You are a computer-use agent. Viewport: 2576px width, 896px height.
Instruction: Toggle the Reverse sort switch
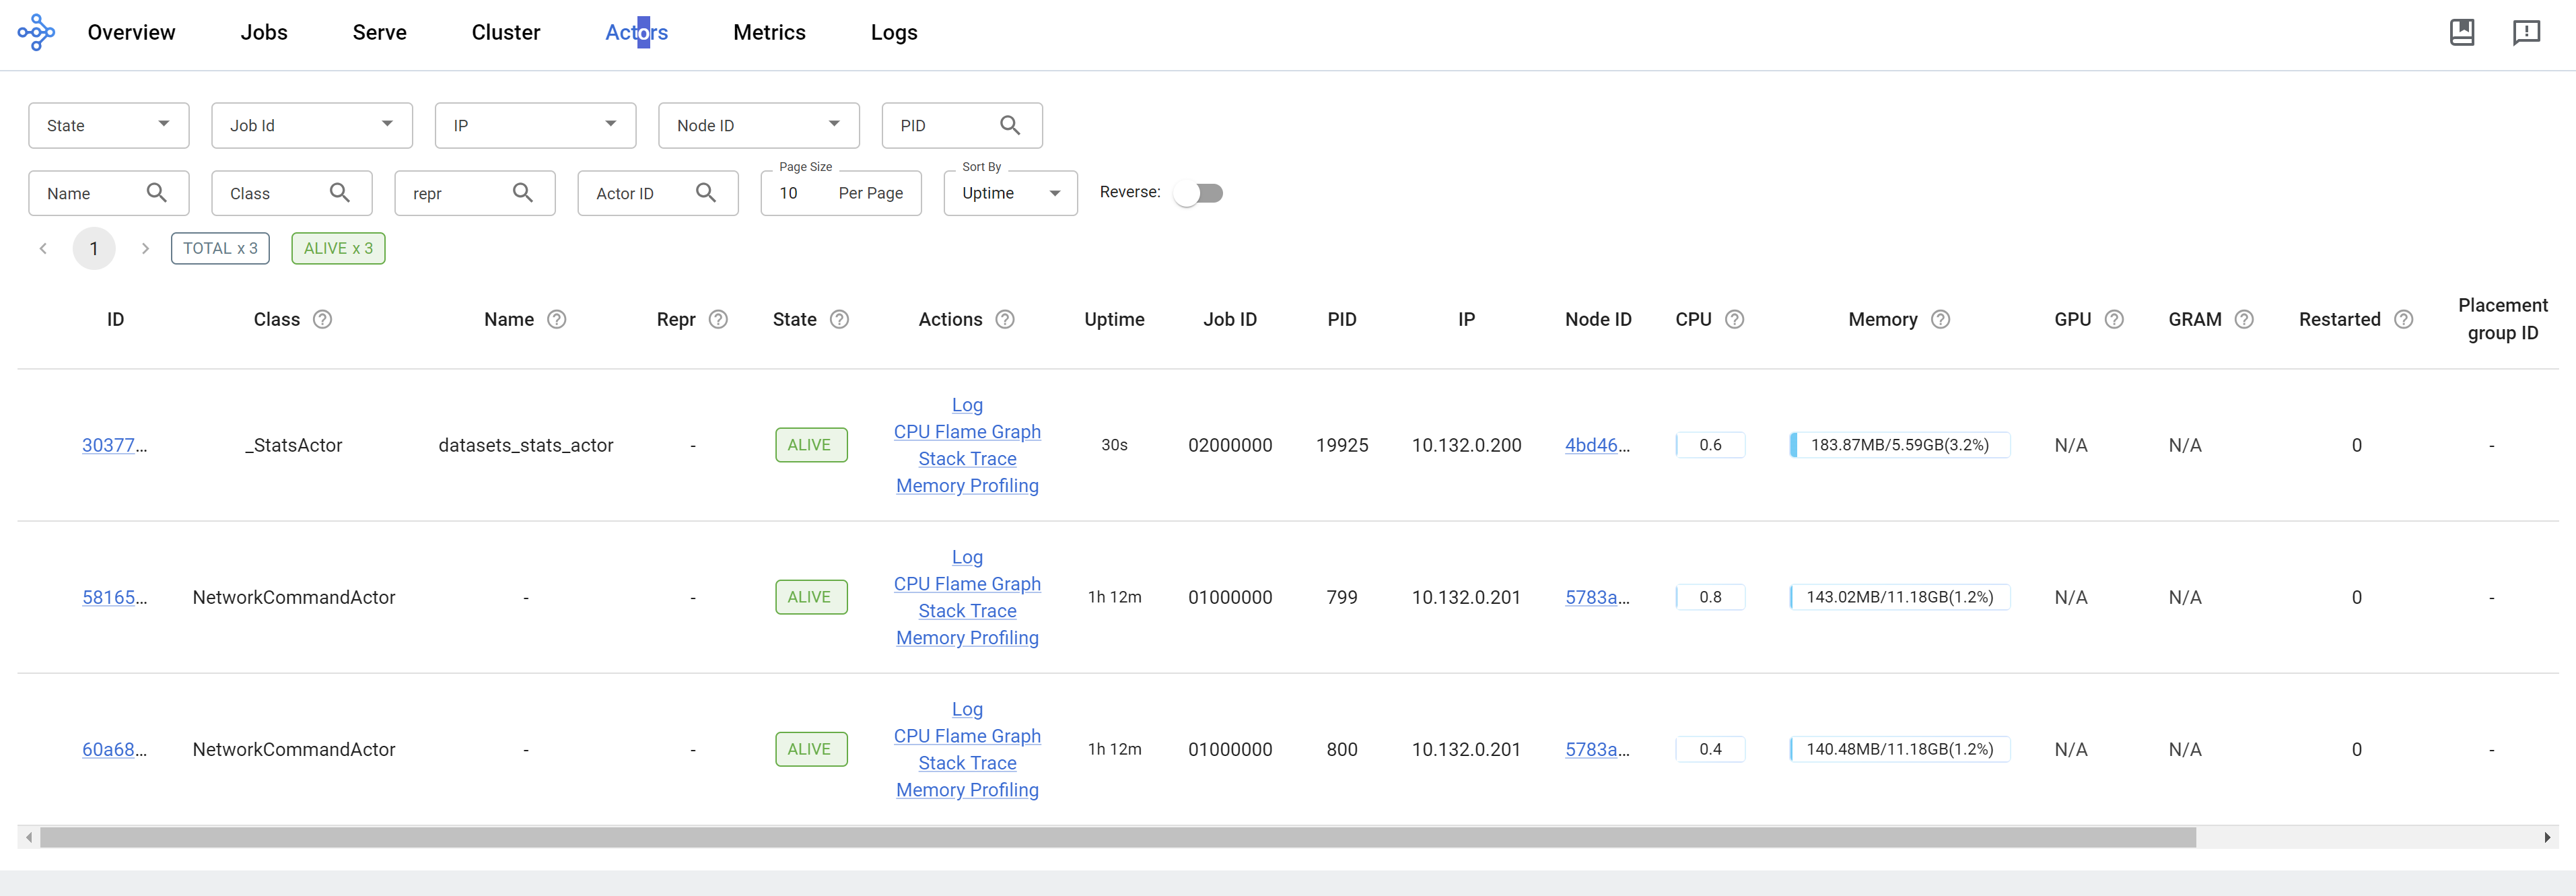tap(1198, 193)
